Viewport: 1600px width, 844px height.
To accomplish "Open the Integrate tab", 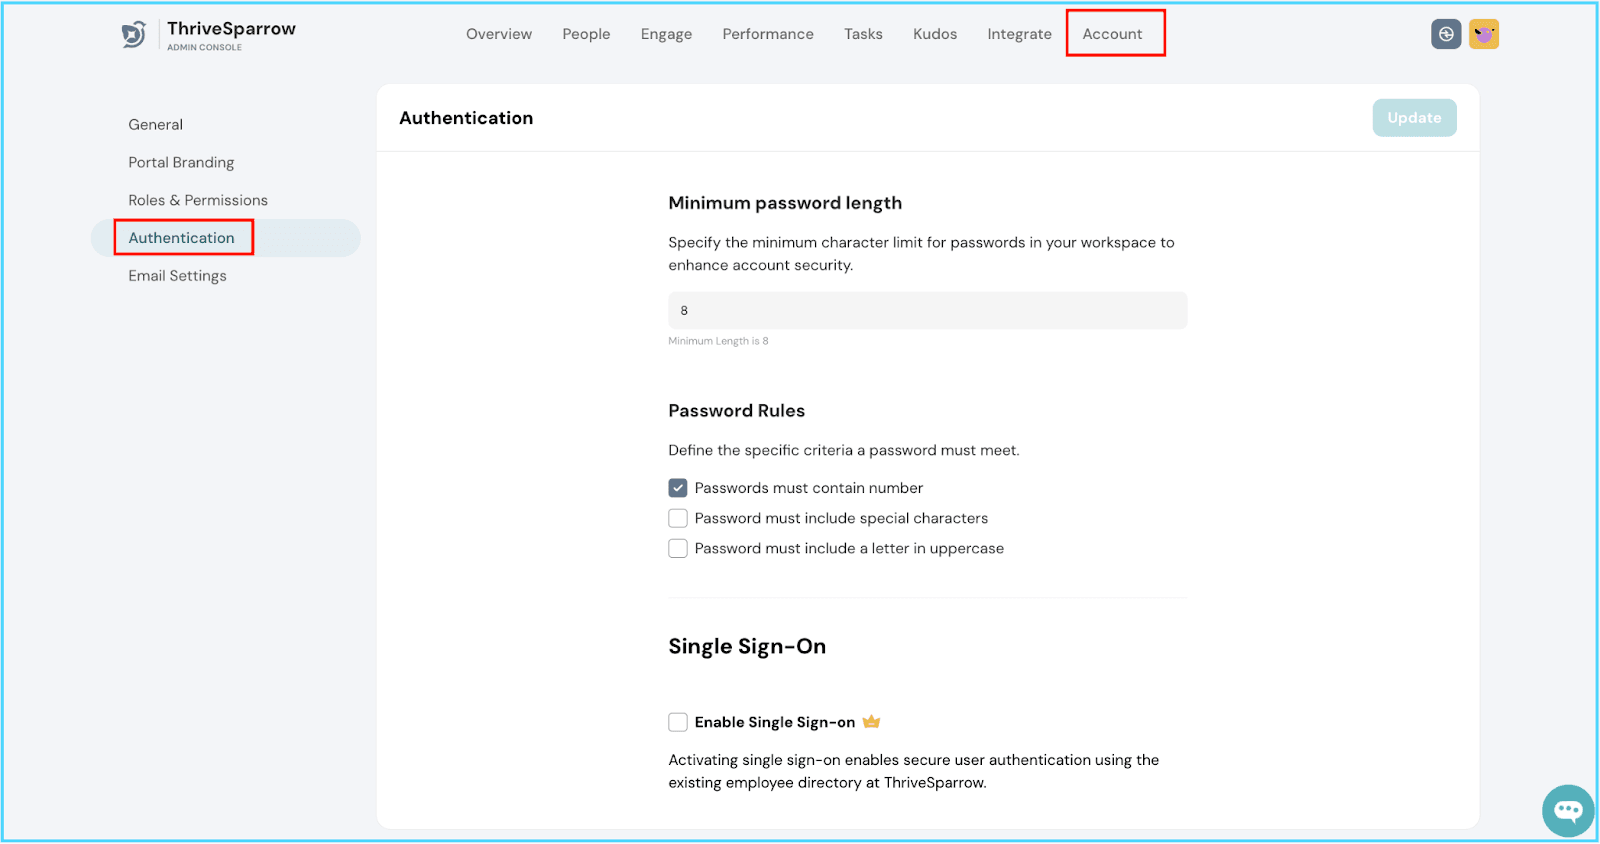I will [1019, 34].
